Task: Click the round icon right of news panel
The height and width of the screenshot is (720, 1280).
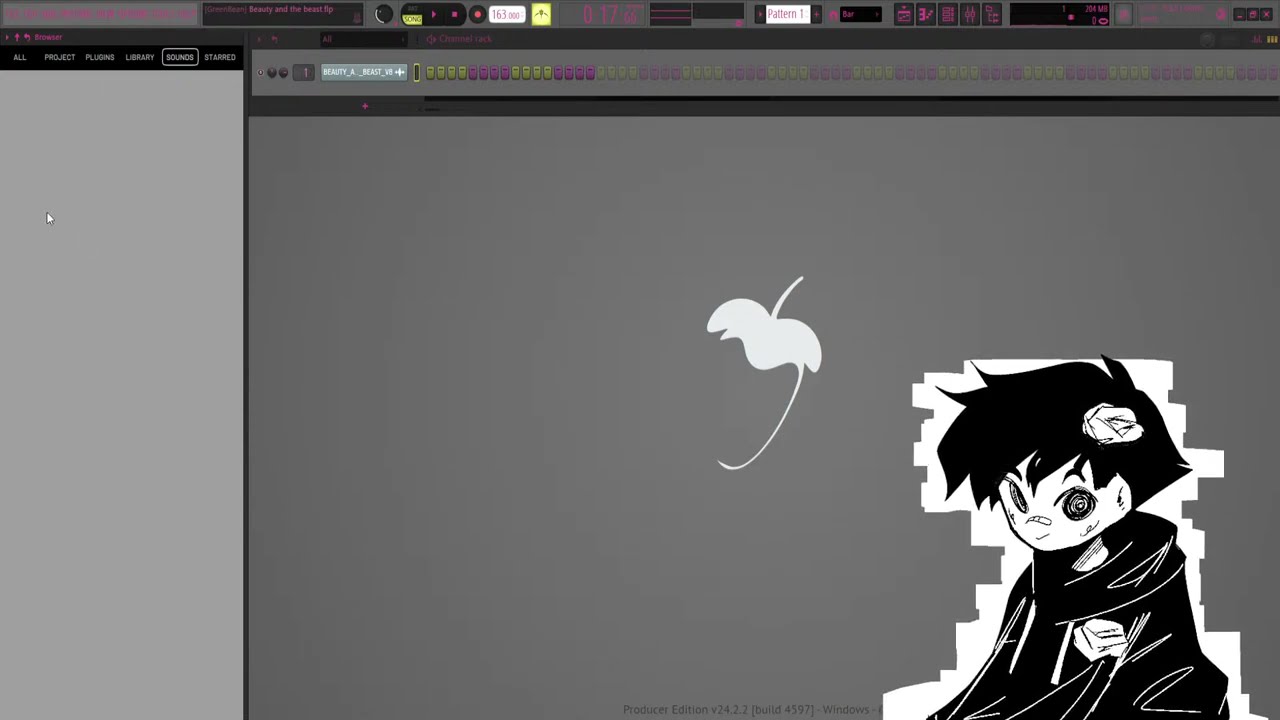Action: [x=1222, y=14]
